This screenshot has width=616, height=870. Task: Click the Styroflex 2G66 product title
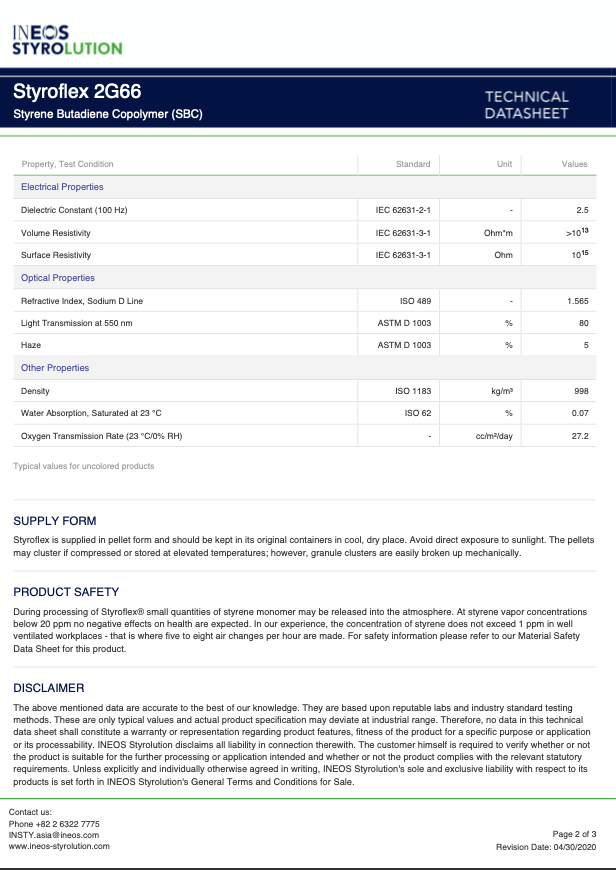pos(76,92)
